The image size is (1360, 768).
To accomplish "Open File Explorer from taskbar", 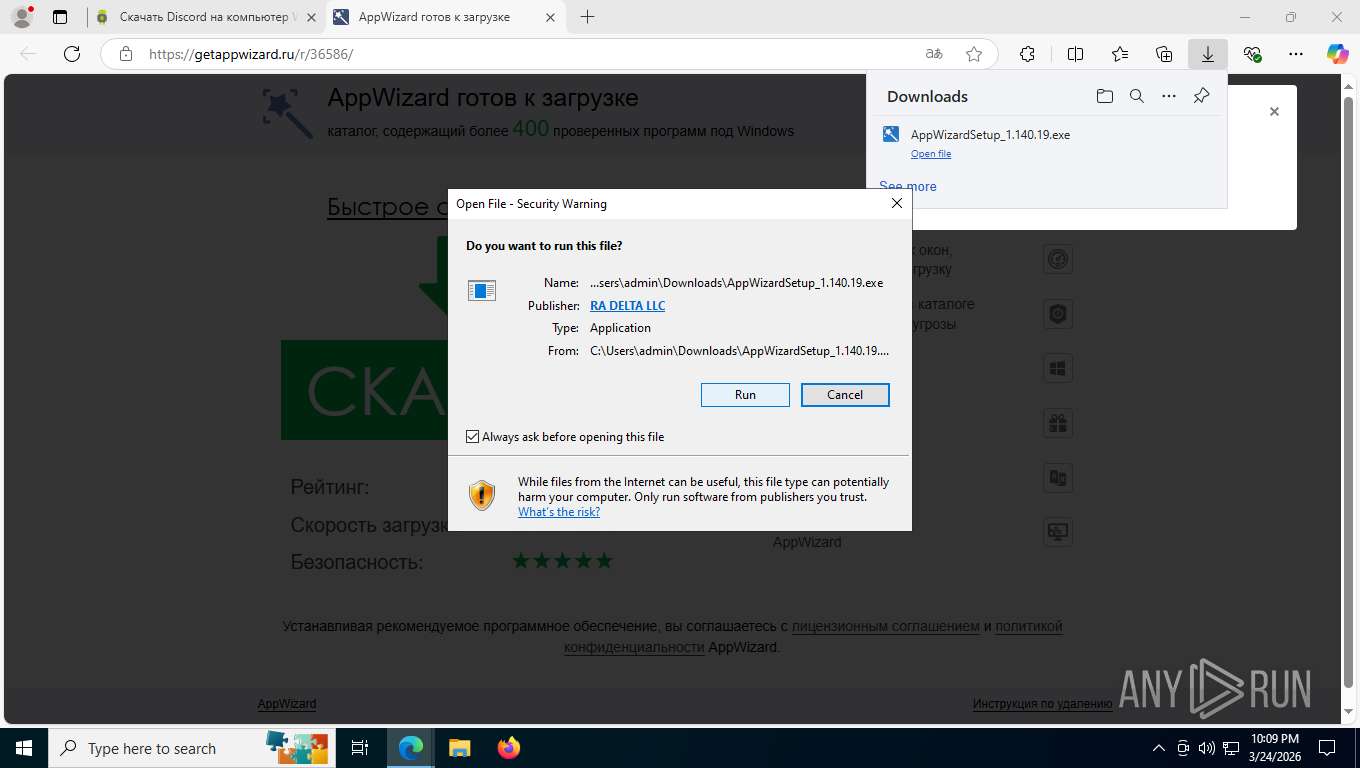I will pos(459,748).
